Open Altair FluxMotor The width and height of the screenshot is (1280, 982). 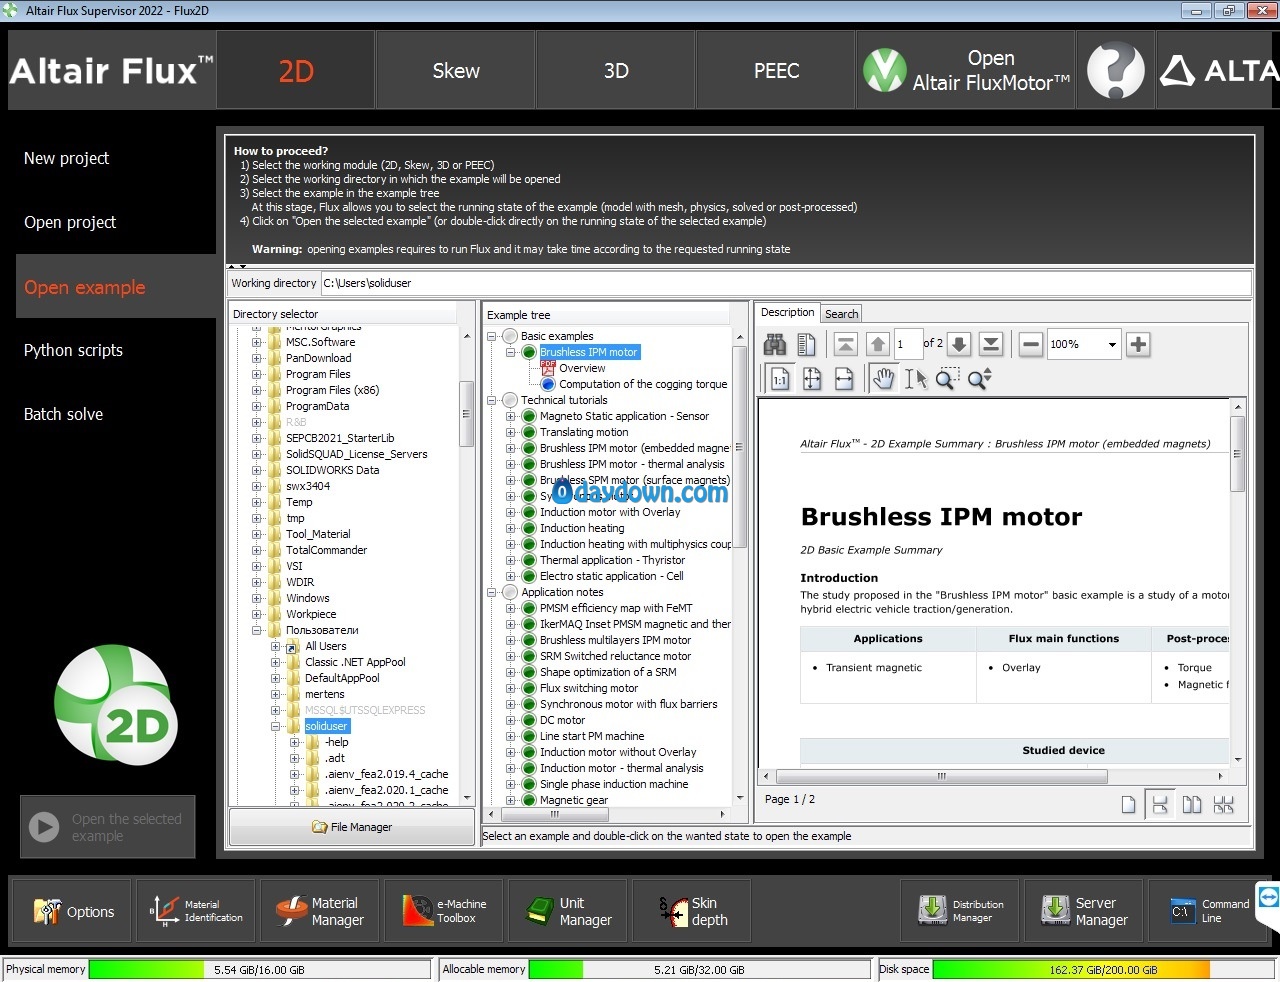965,70
